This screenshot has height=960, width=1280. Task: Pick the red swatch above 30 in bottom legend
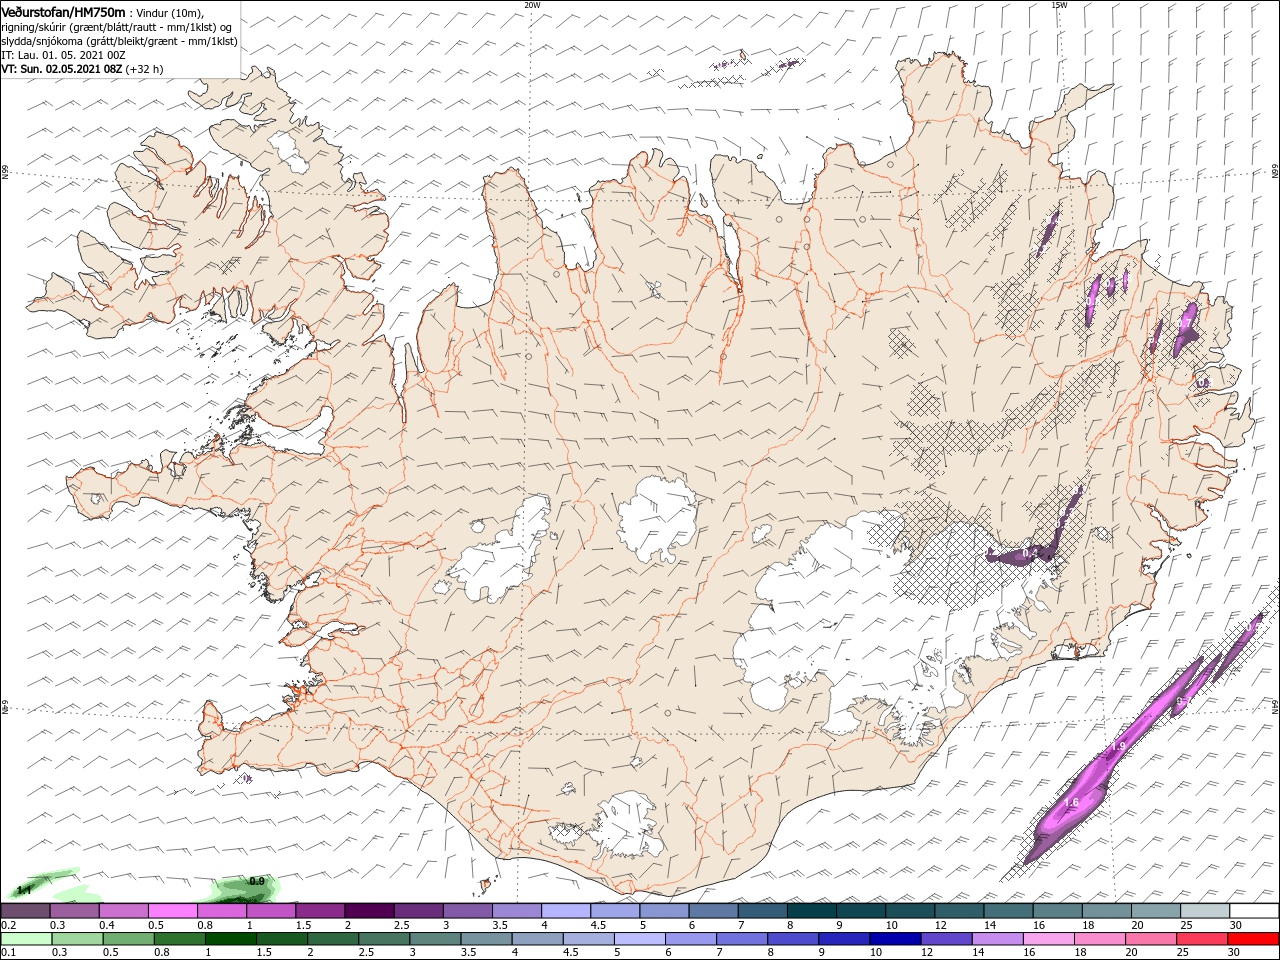pos(1253,939)
